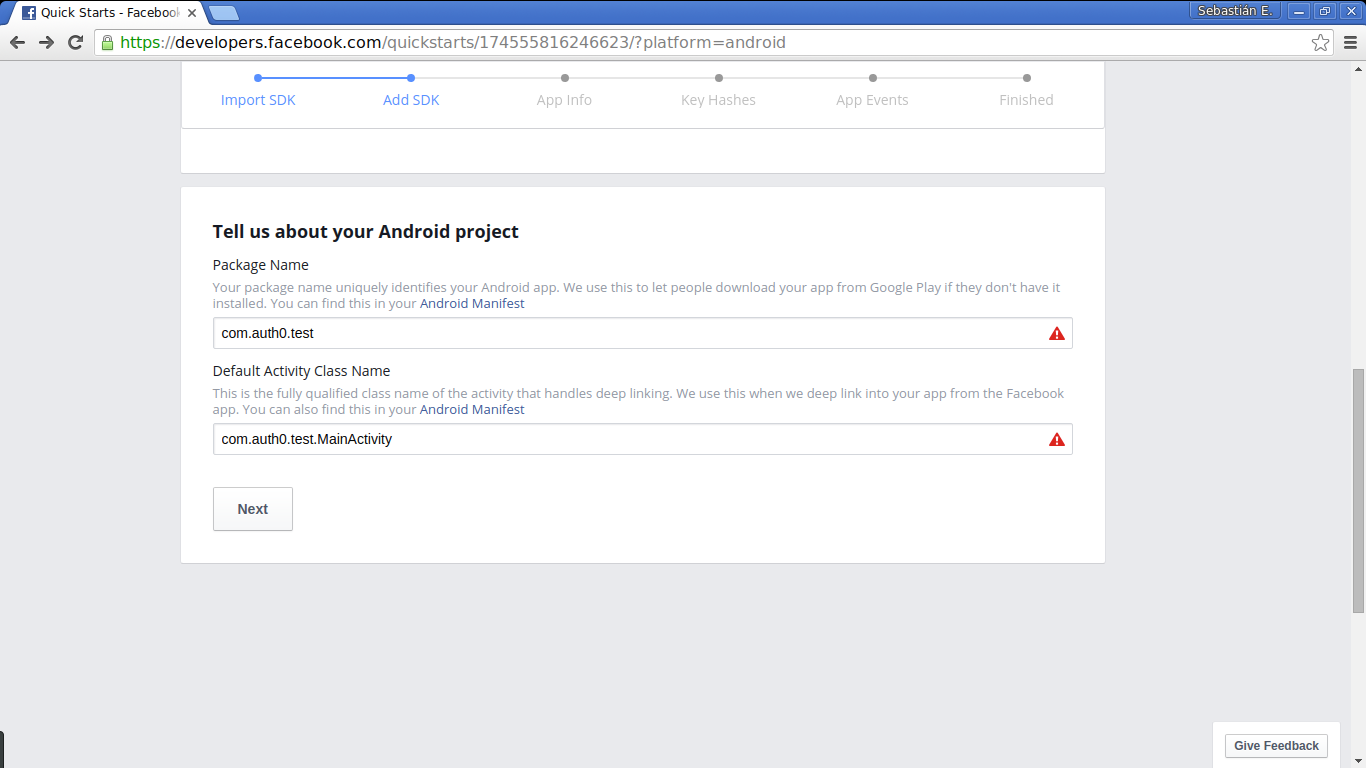Image resolution: width=1366 pixels, height=768 pixels.
Task: Close the browser window
Action: [x=1351, y=11]
